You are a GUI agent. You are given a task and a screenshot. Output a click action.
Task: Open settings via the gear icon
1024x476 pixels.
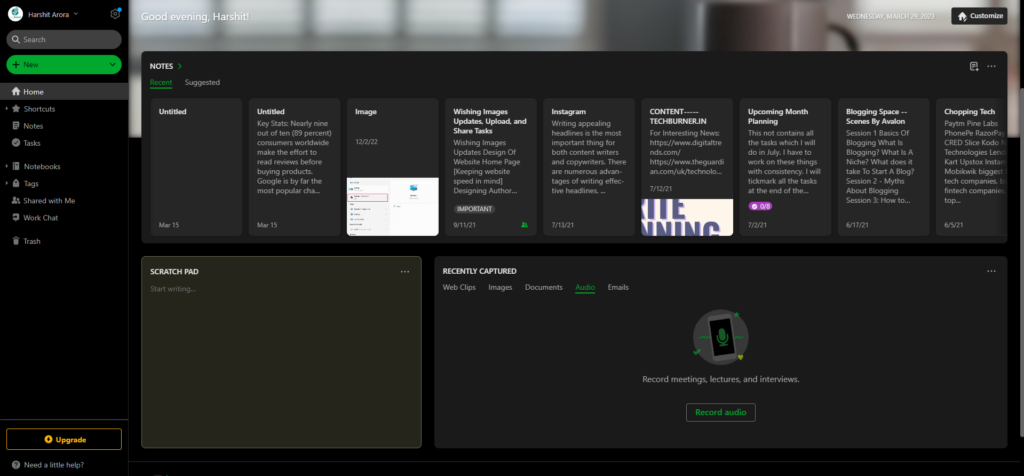[116, 14]
